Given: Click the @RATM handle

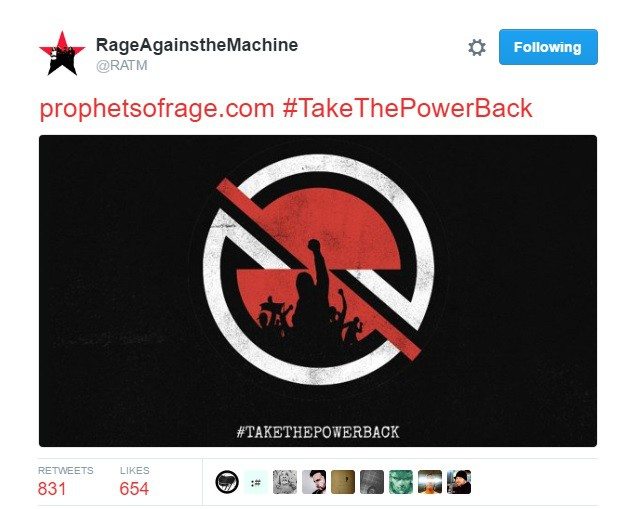Looking at the screenshot, I should 122,65.
